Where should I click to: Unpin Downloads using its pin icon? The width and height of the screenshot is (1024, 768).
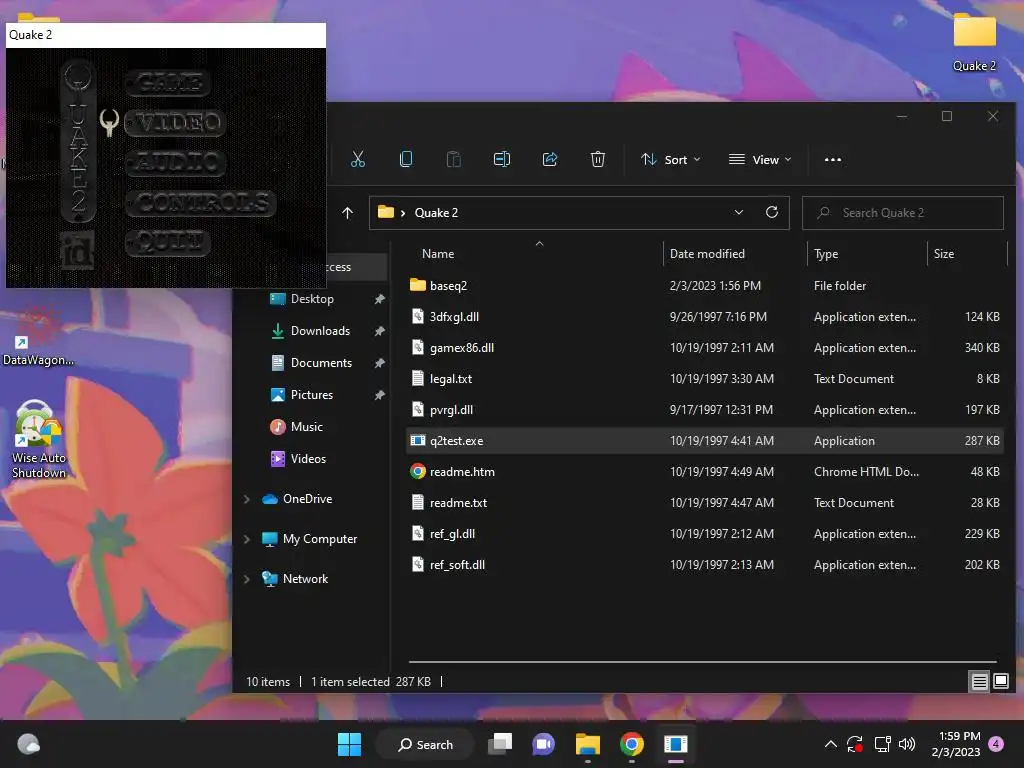pyautogui.click(x=379, y=331)
